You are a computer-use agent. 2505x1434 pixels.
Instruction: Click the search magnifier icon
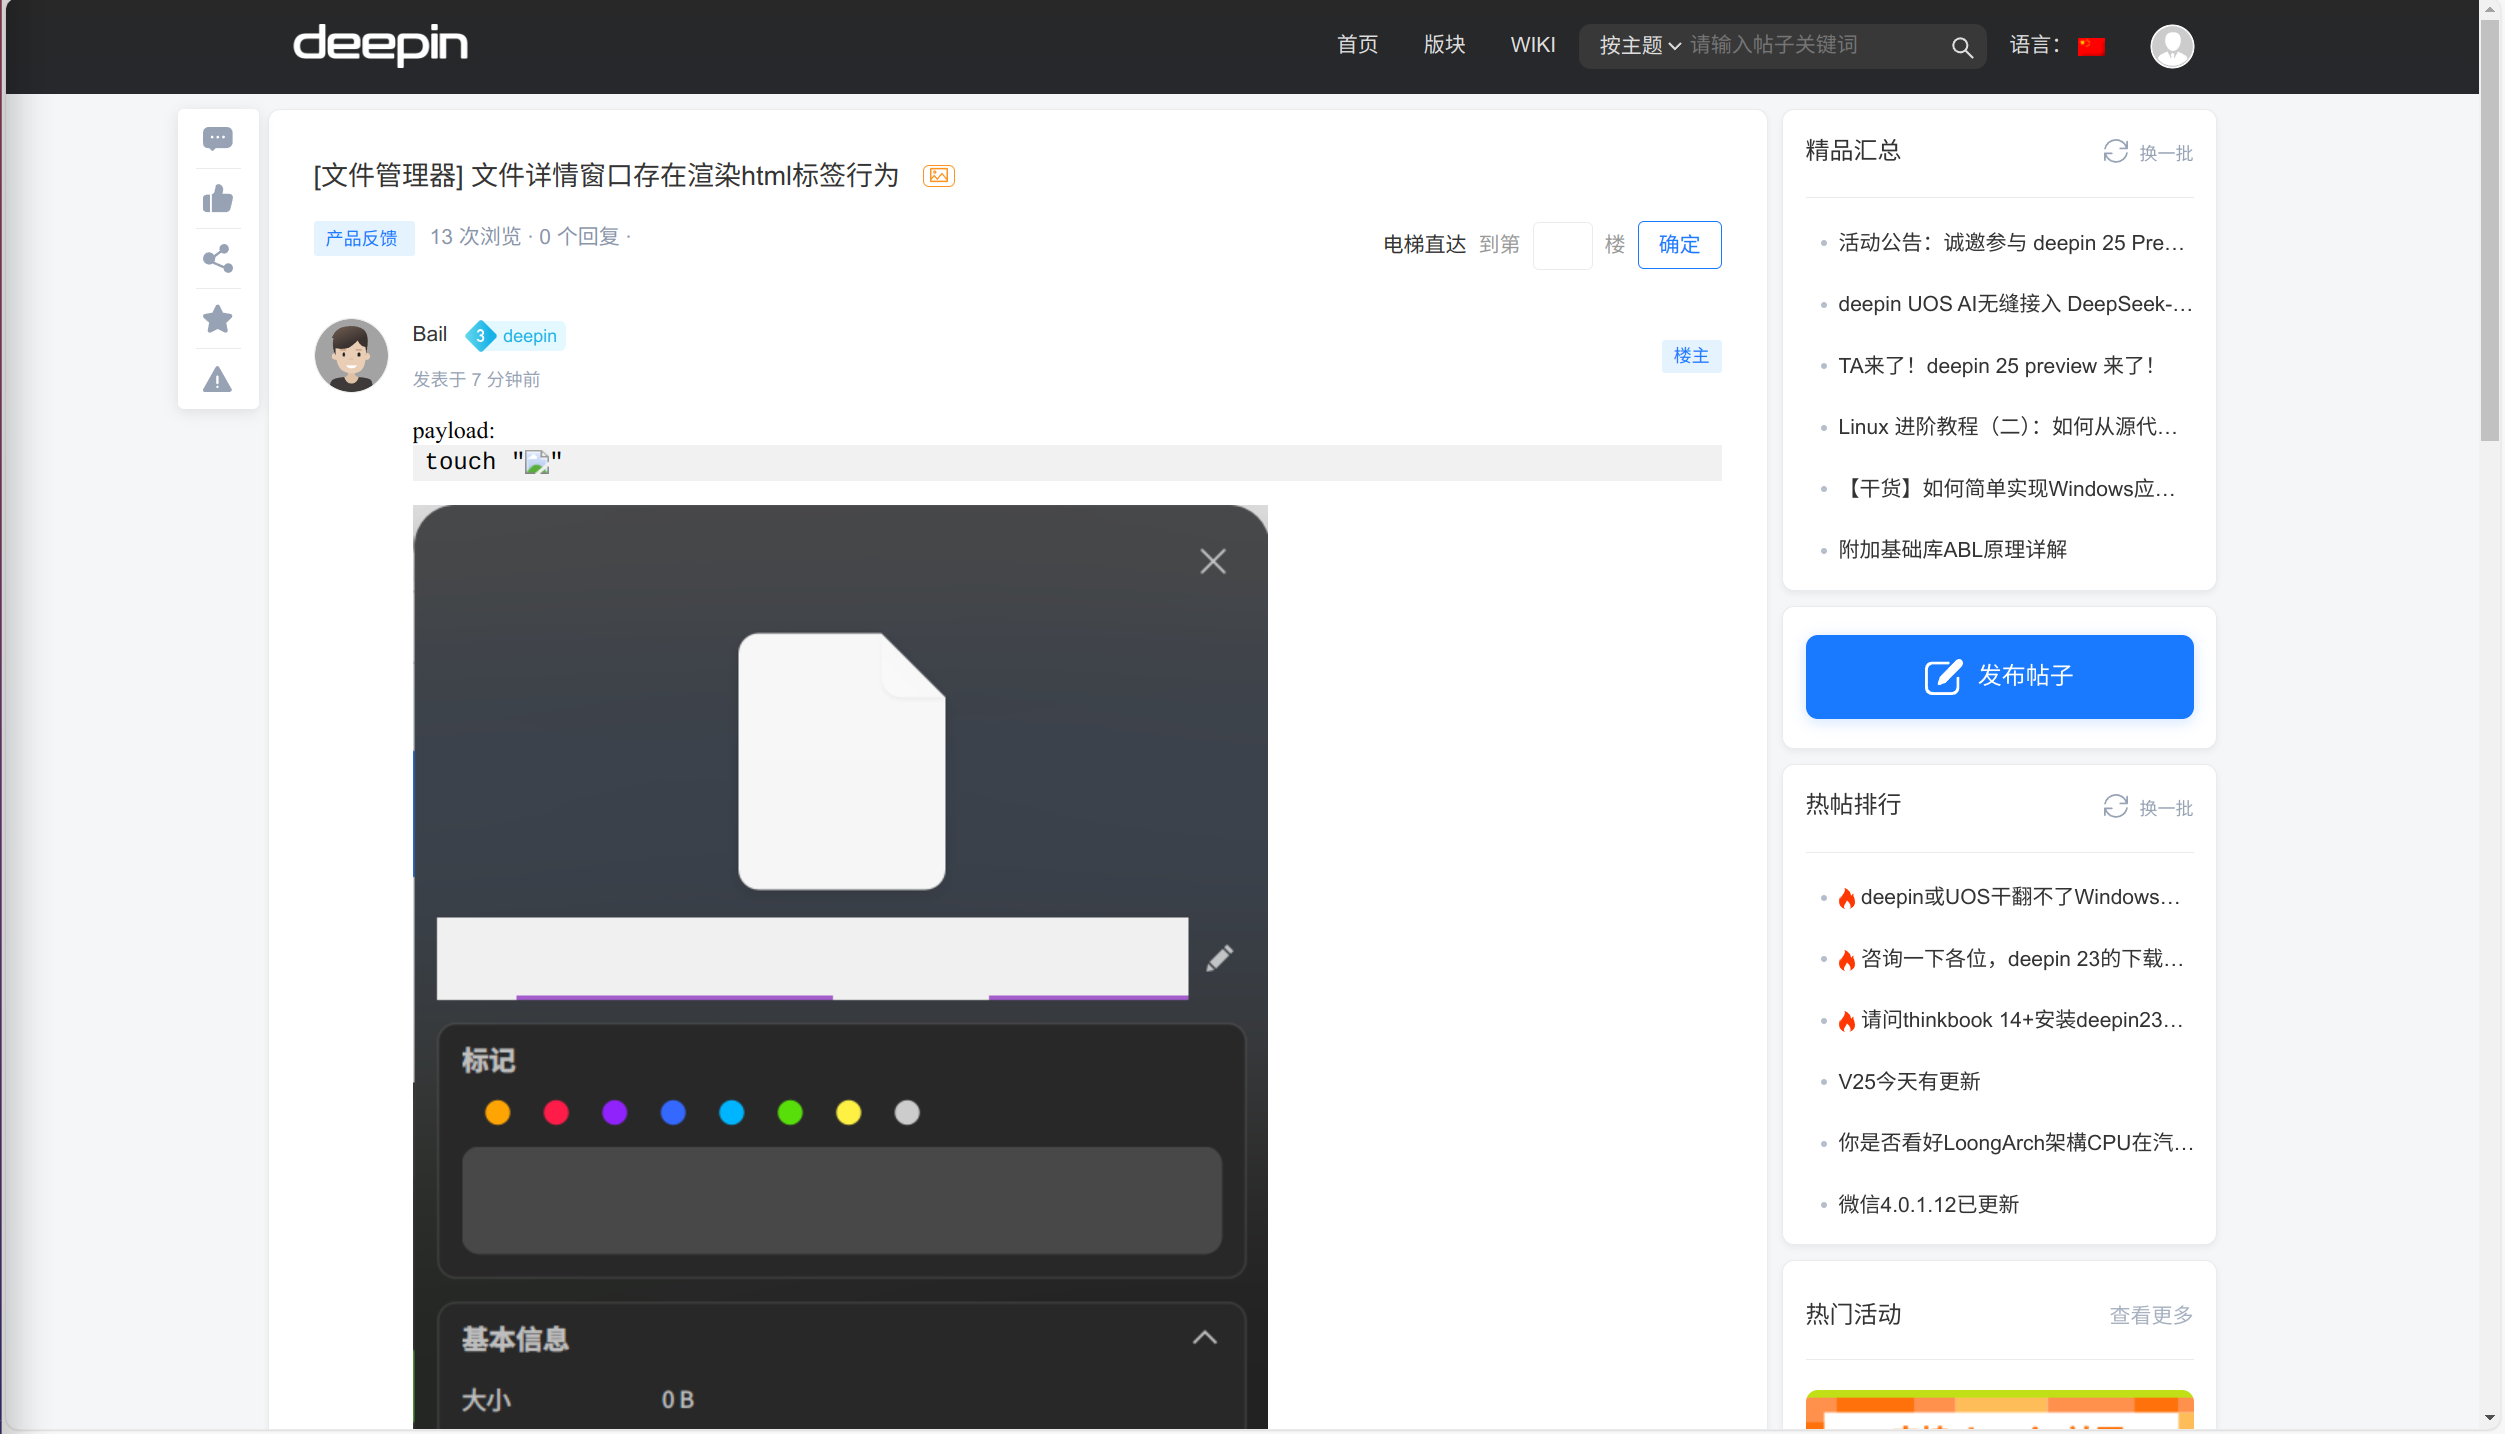click(x=1961, y=47)
